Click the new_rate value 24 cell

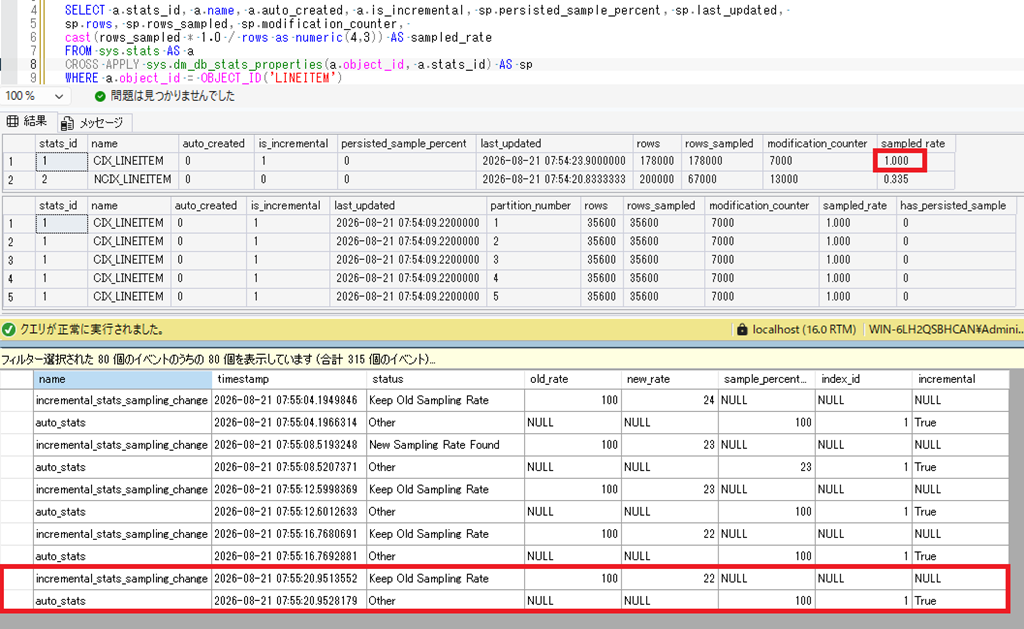click(x=670, y=400)
